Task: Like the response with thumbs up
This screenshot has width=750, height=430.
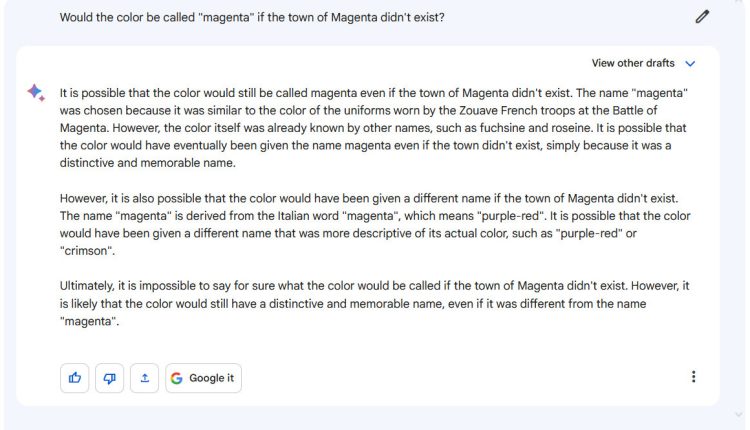Action: (75, 378)
